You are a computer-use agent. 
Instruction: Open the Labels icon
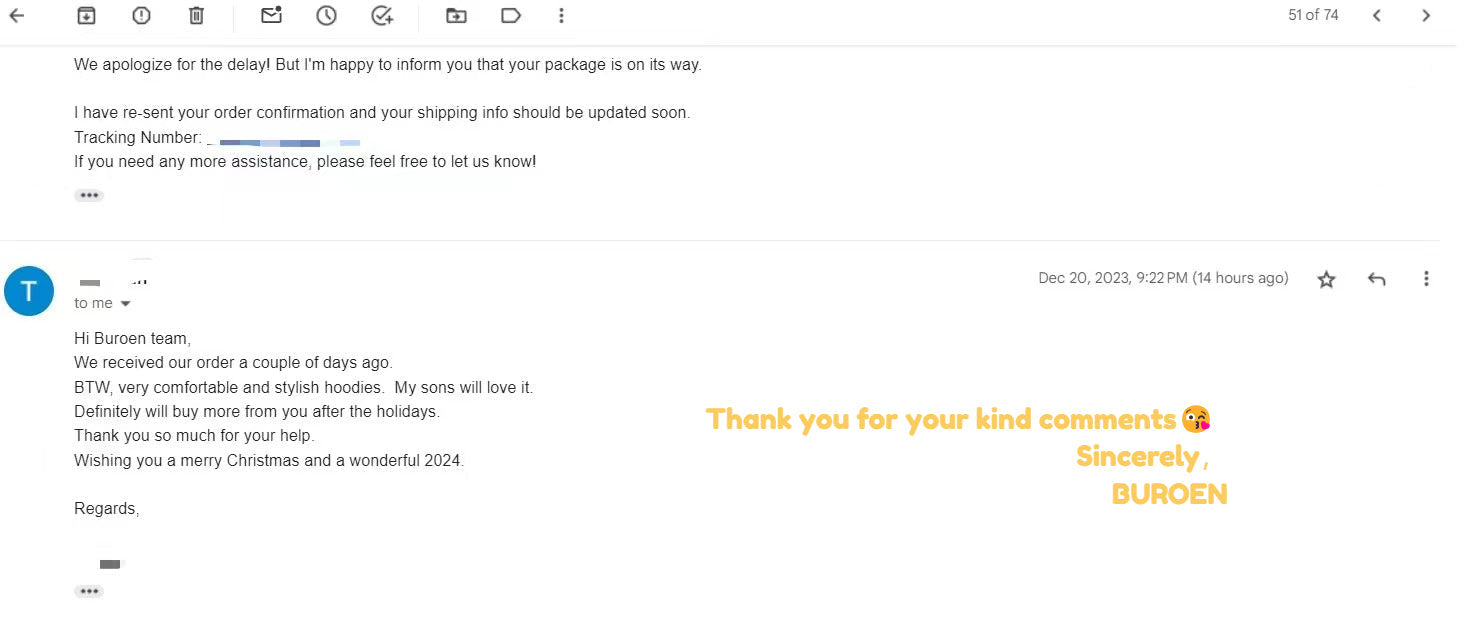(x=511, y=15)
